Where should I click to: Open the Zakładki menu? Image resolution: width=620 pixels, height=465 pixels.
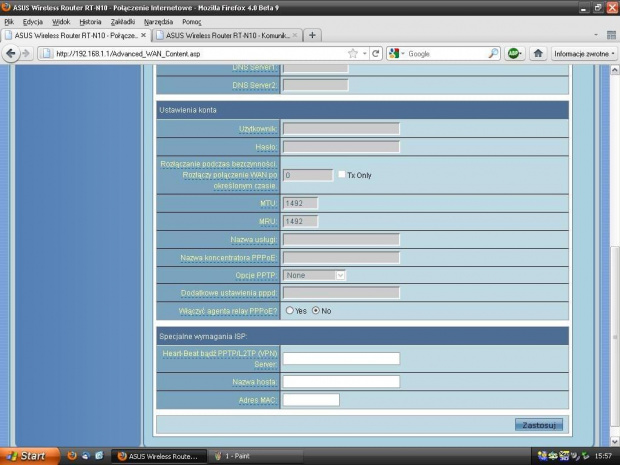coord(122,21)
